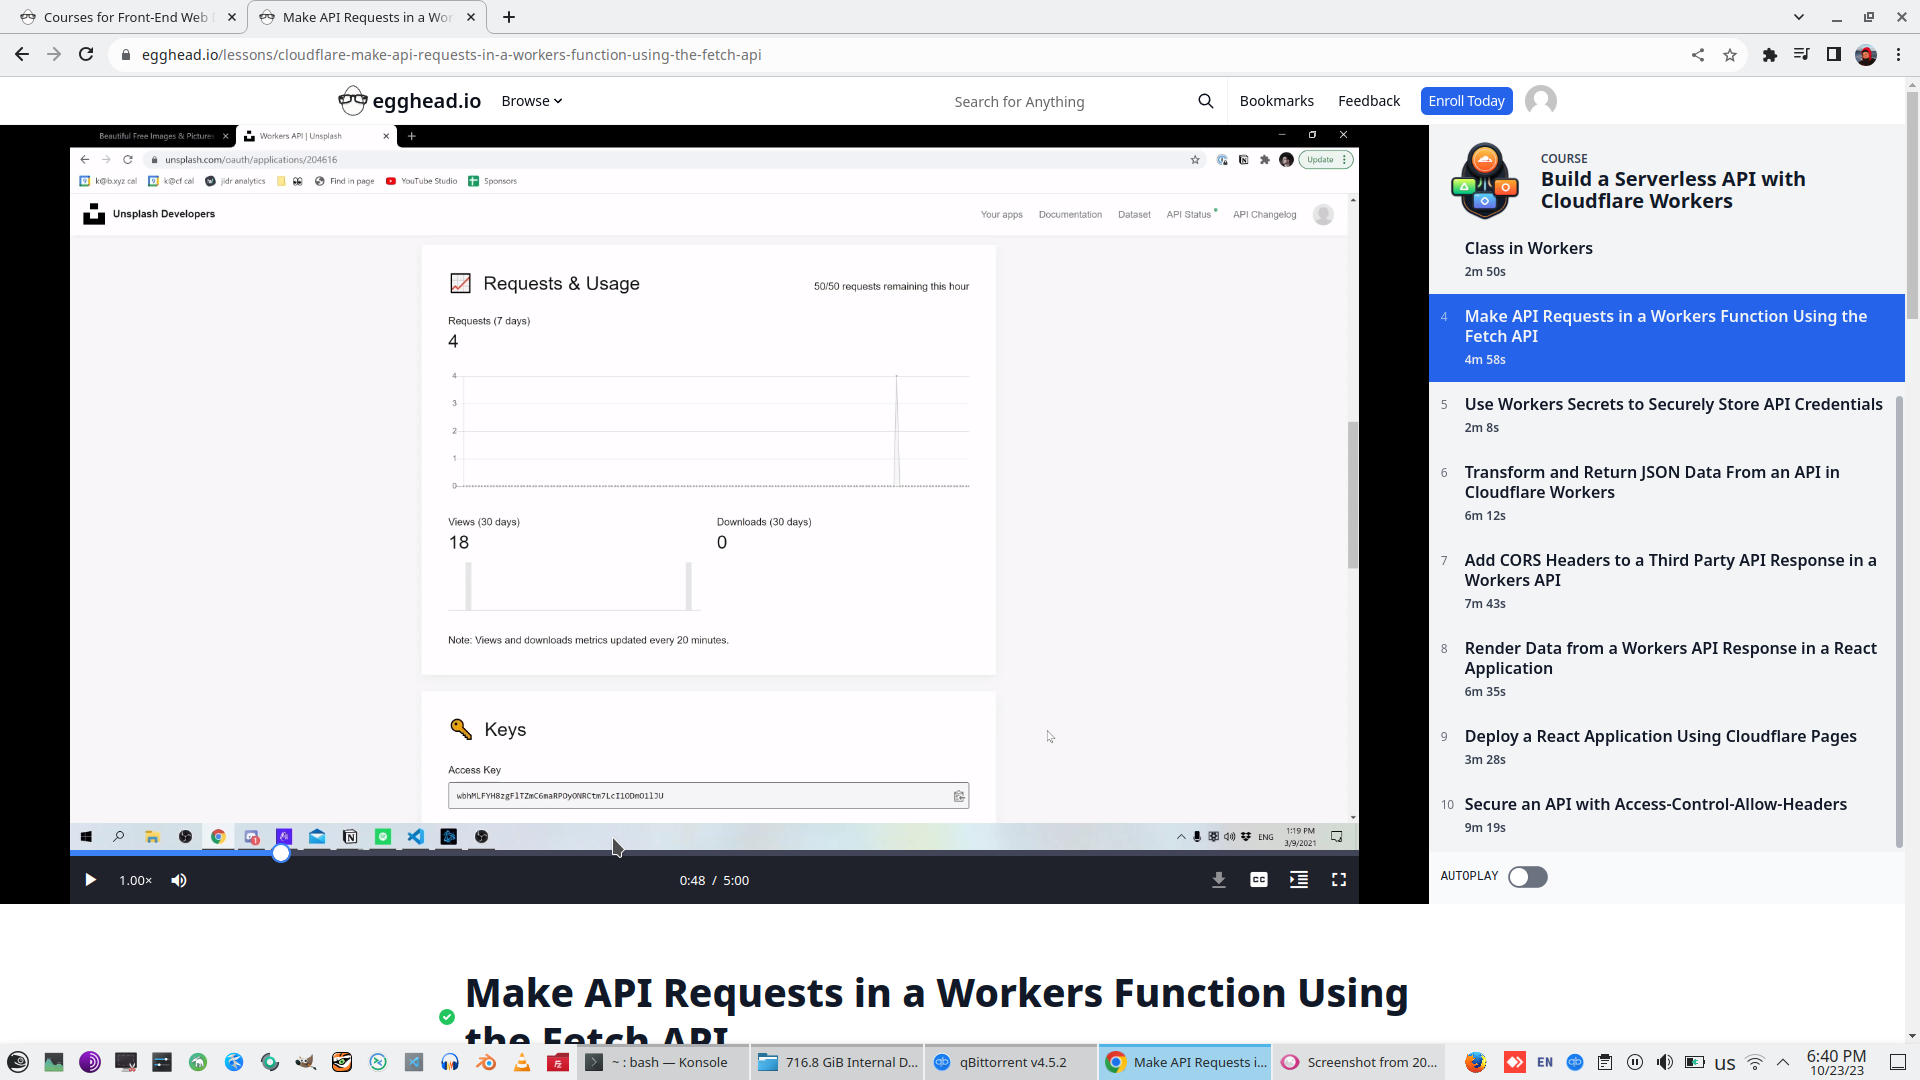Click the search magnifier icon
Image resolution: width=1920 pixels, height=1080 pixels.
point(1205,101)
